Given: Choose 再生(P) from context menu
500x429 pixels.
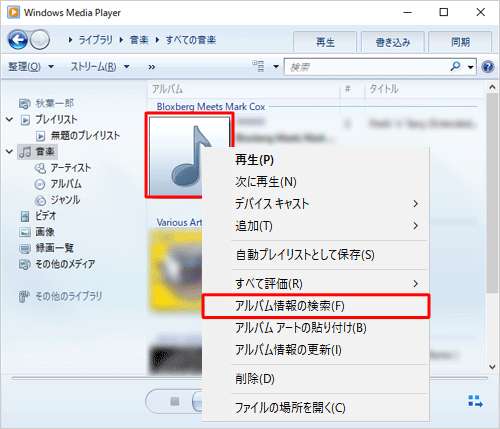Looking at the screenshot, I should click(315, 160).
